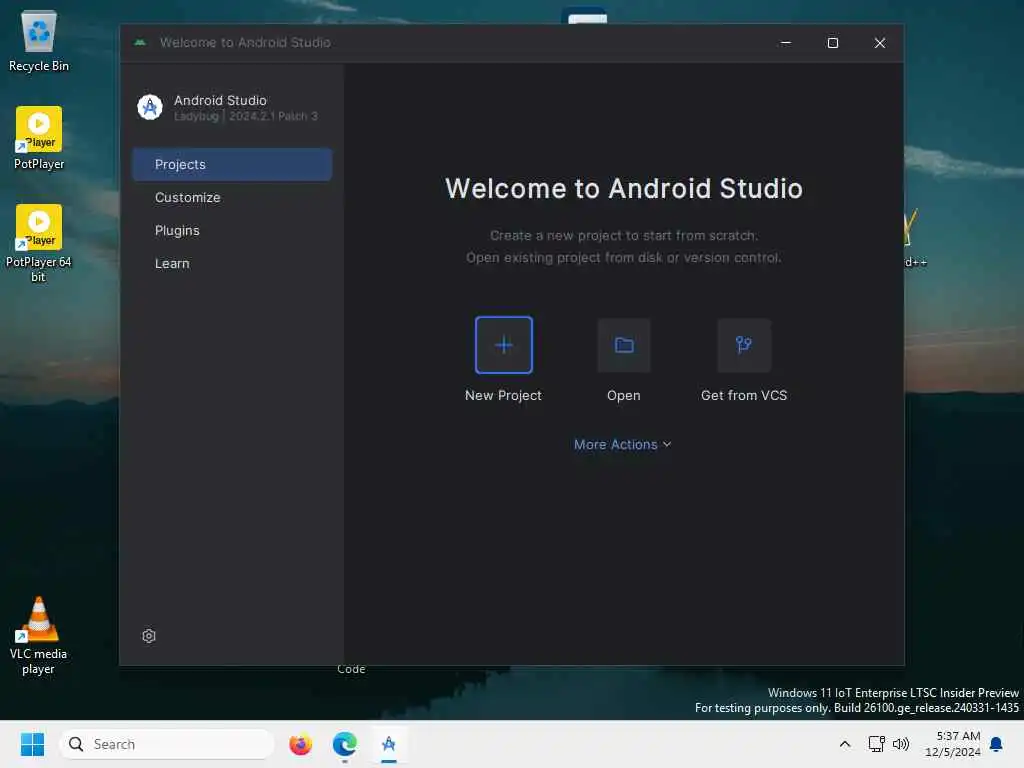Launch Firefox from the taskbar
Viewport: 1024px width, 768px height.
pyautogui.click(x=300, y=744)
